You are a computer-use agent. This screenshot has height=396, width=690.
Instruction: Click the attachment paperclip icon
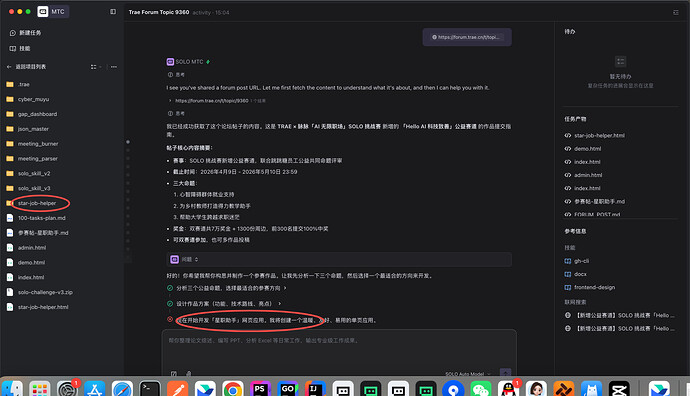(x=188, y=374)
